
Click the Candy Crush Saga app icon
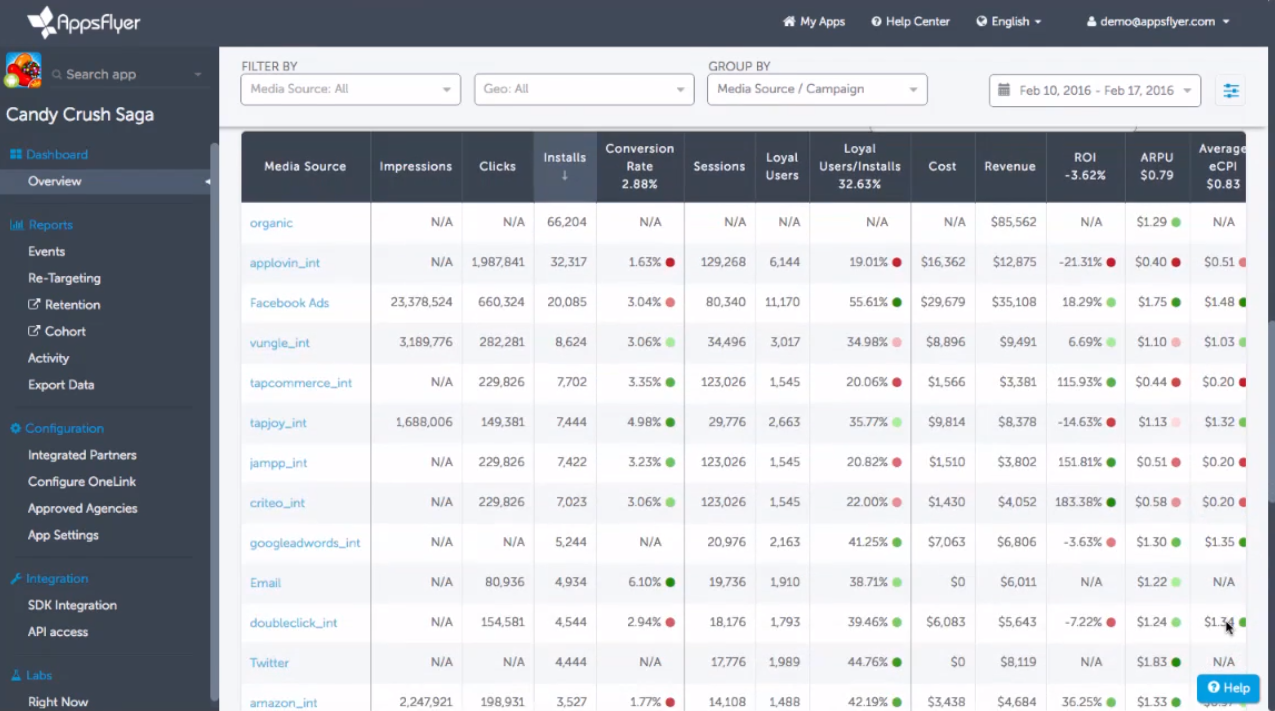(23, 71)
